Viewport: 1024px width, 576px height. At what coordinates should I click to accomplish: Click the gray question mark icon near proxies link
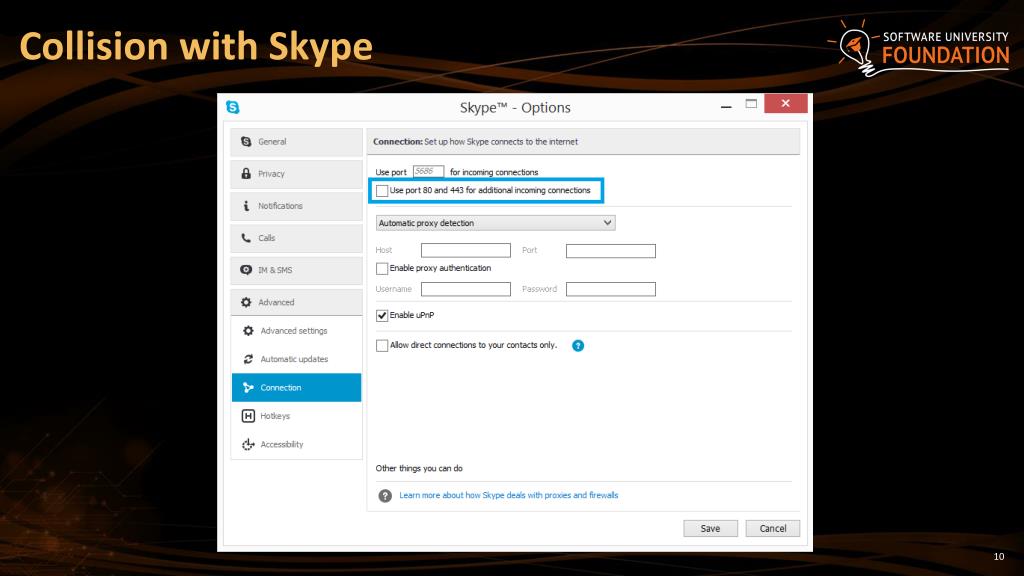pos(385,496)
